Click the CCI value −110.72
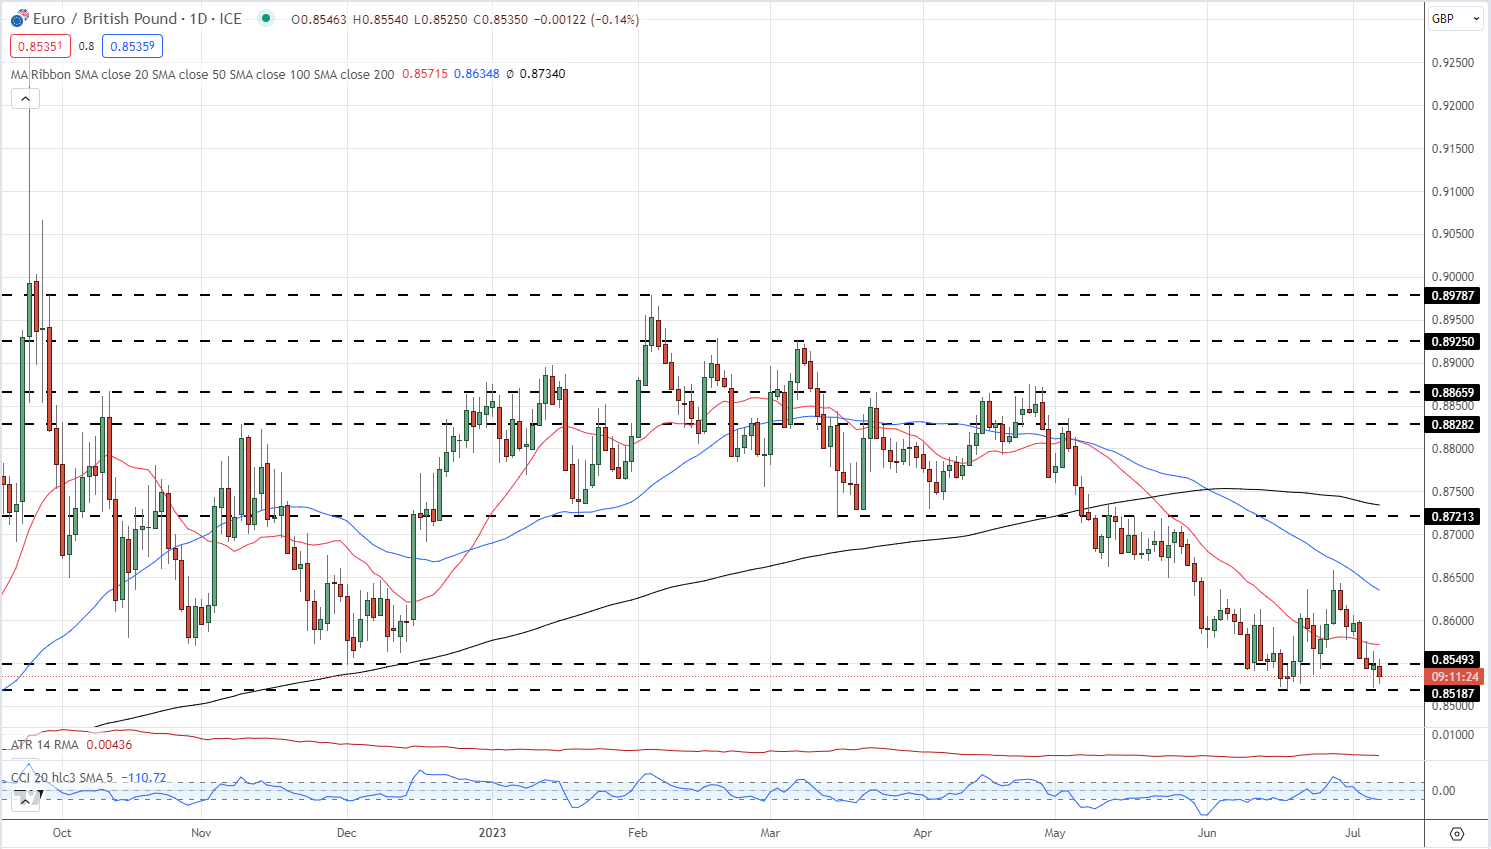The image size is (1491, 849). point(144,778)
